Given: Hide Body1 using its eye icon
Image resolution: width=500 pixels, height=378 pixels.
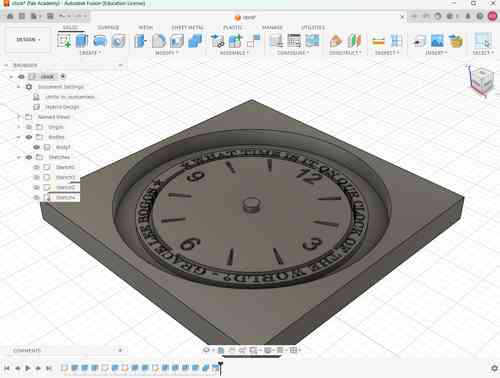Looking at the screenshot, I should pyautogui.click(x=37, y=147).
